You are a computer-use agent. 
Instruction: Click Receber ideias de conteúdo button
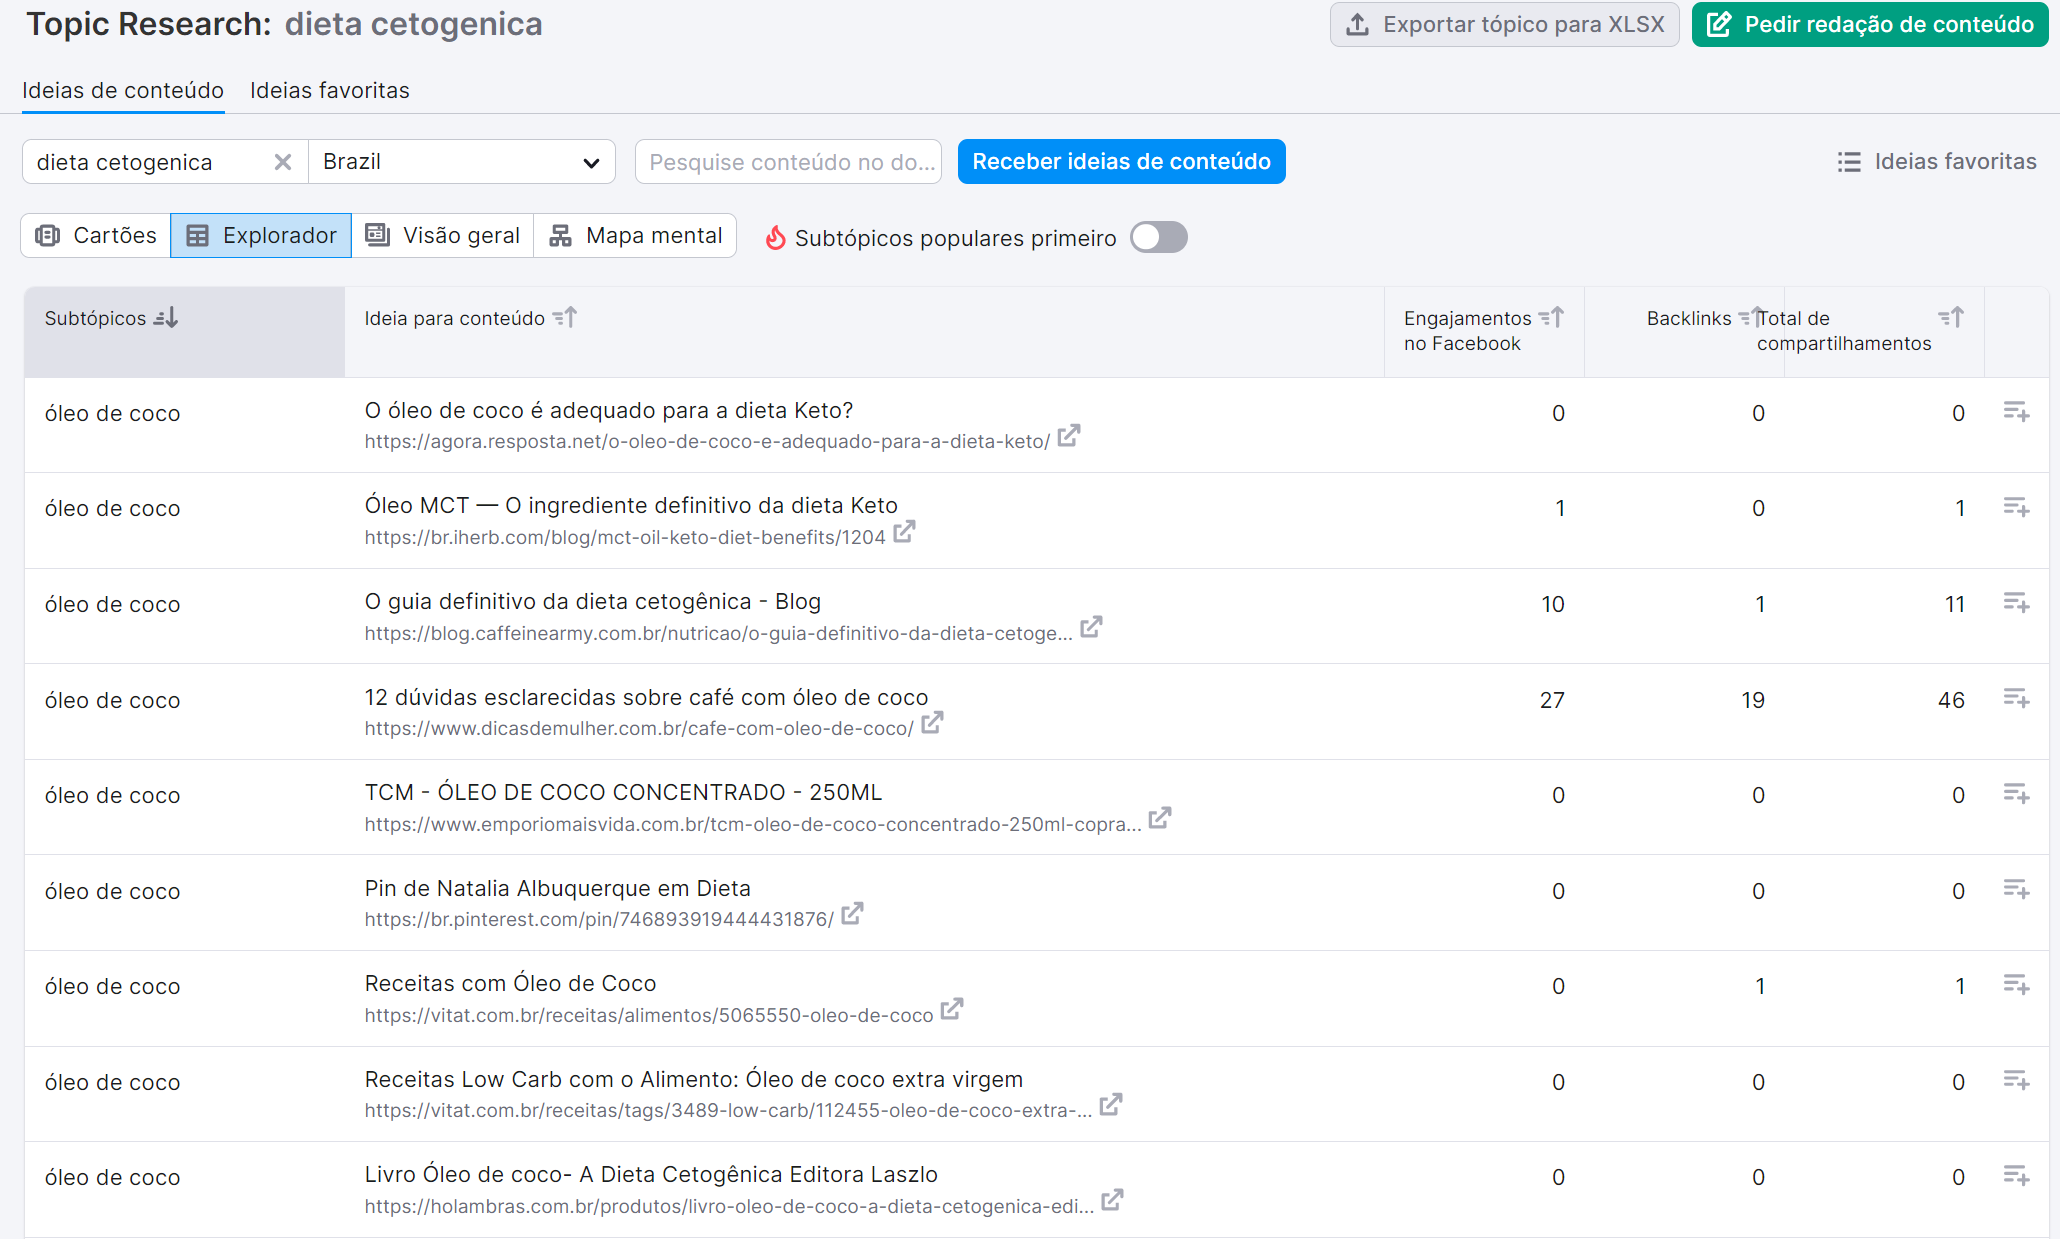pyautogui.click(x=1121, y=162)
